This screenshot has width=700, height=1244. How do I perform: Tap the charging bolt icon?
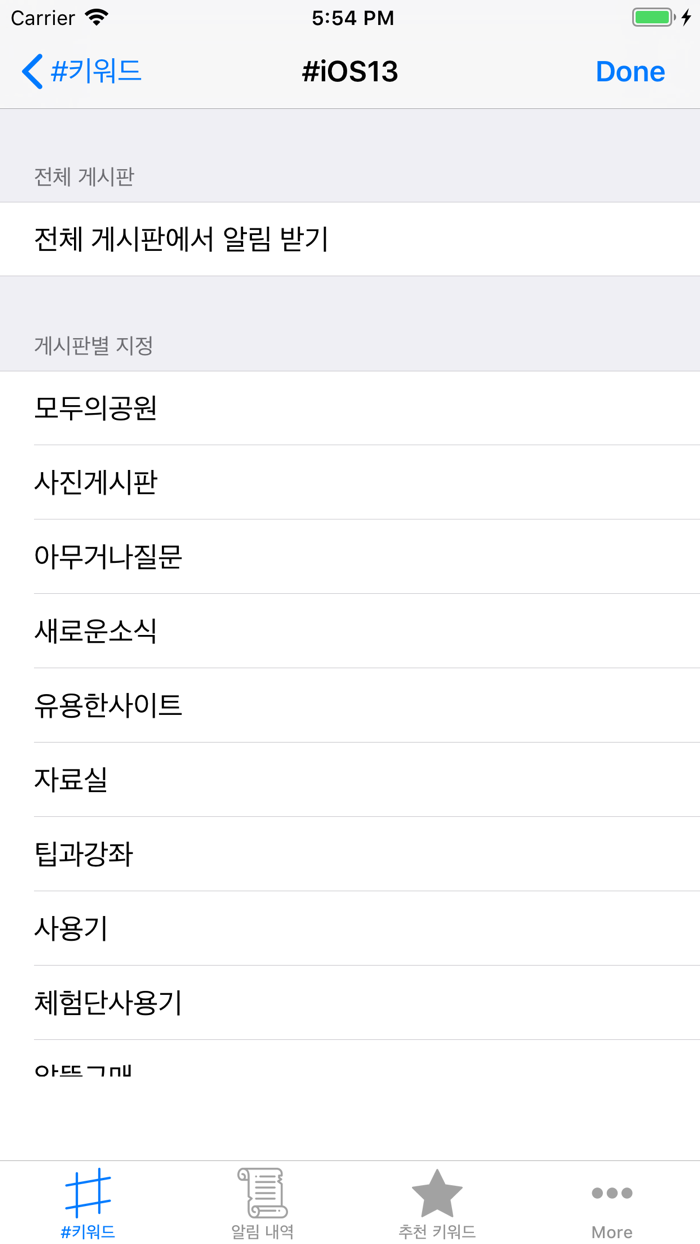(684, 17)
